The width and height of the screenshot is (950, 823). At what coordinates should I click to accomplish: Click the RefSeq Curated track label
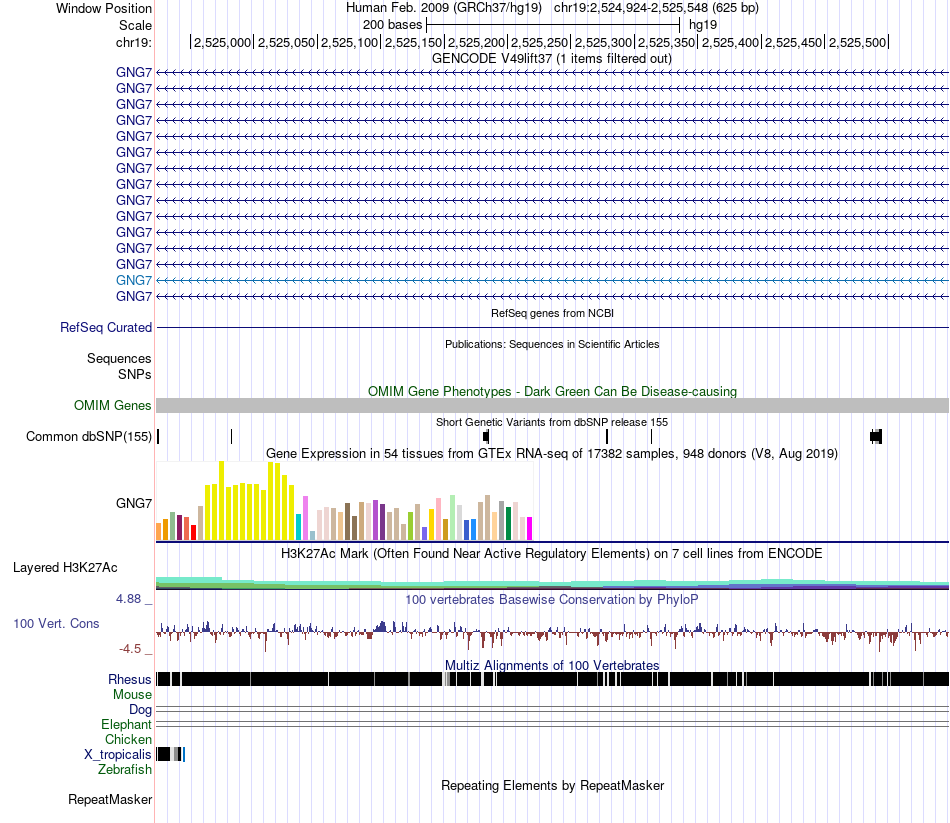pos(106,327)
